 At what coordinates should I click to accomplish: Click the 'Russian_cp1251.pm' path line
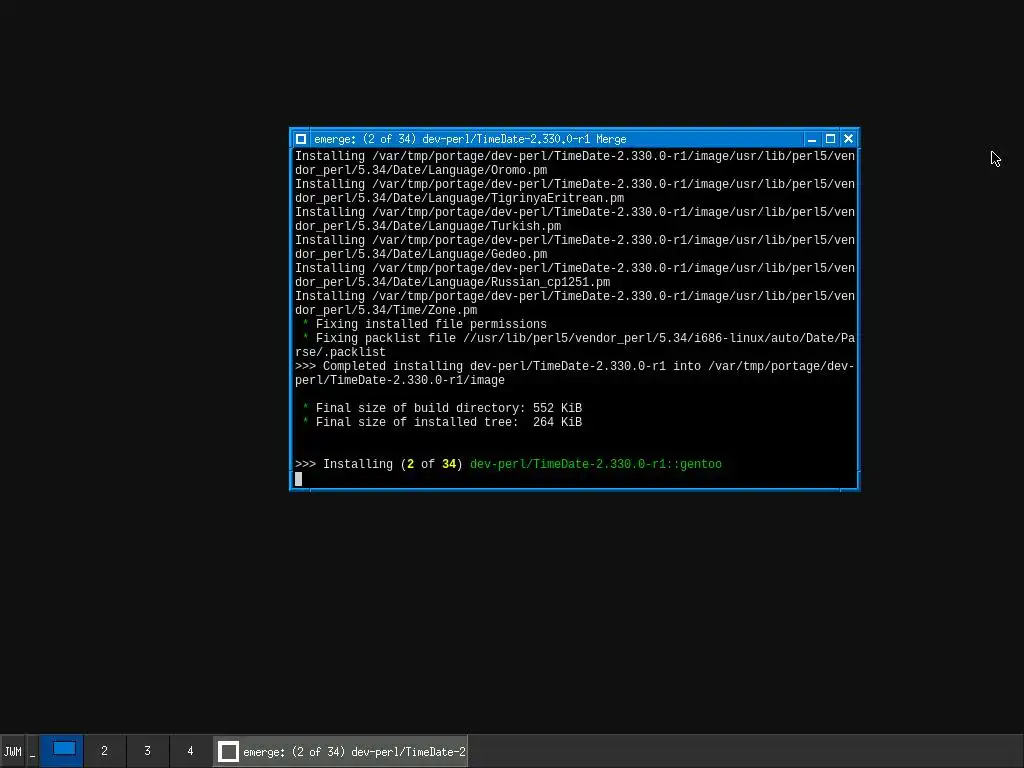453,283
